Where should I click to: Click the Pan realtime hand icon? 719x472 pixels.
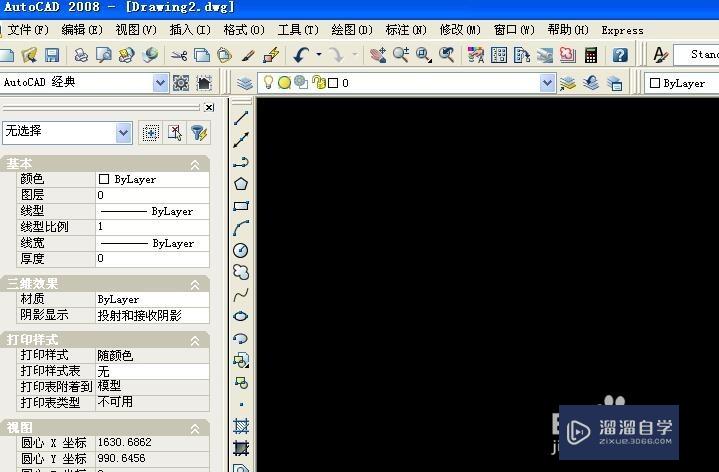(378, 55)
